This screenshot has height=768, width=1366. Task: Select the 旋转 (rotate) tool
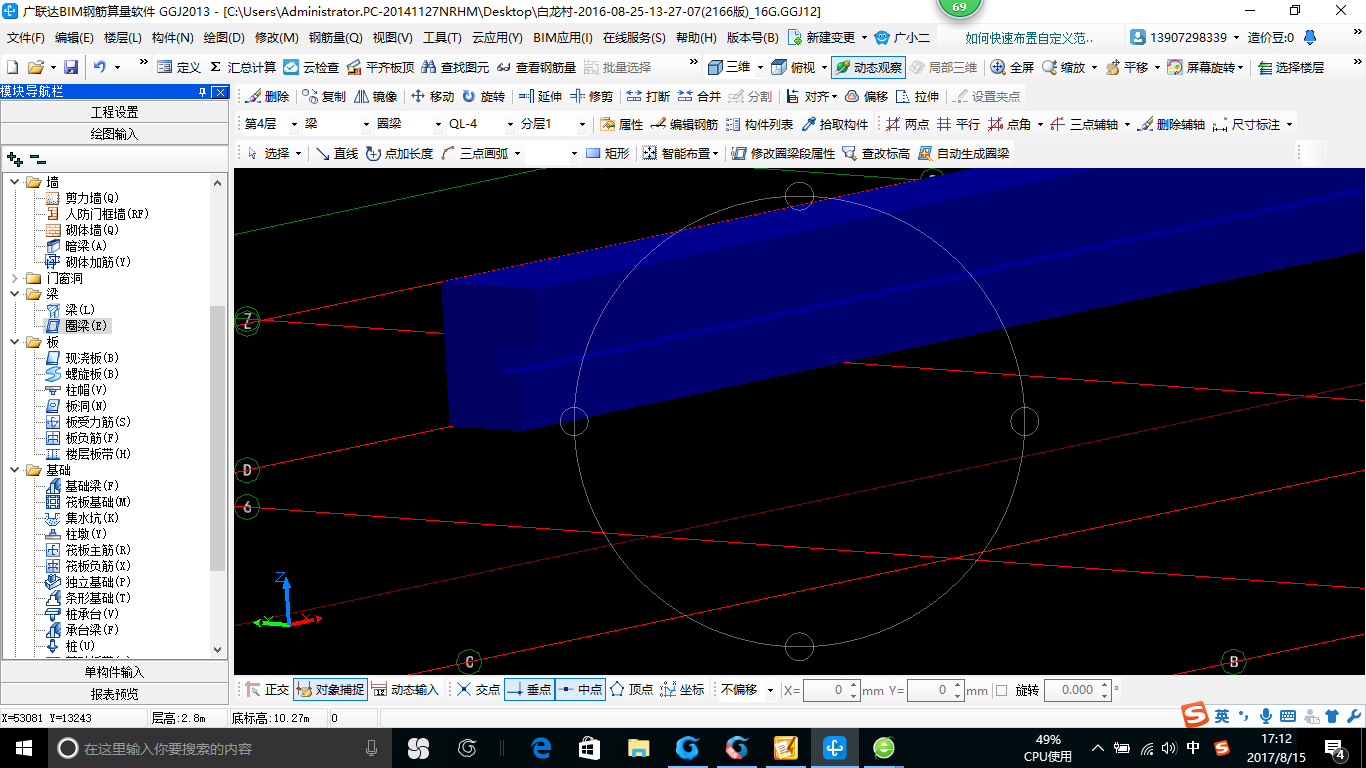(x=484, y=97)
